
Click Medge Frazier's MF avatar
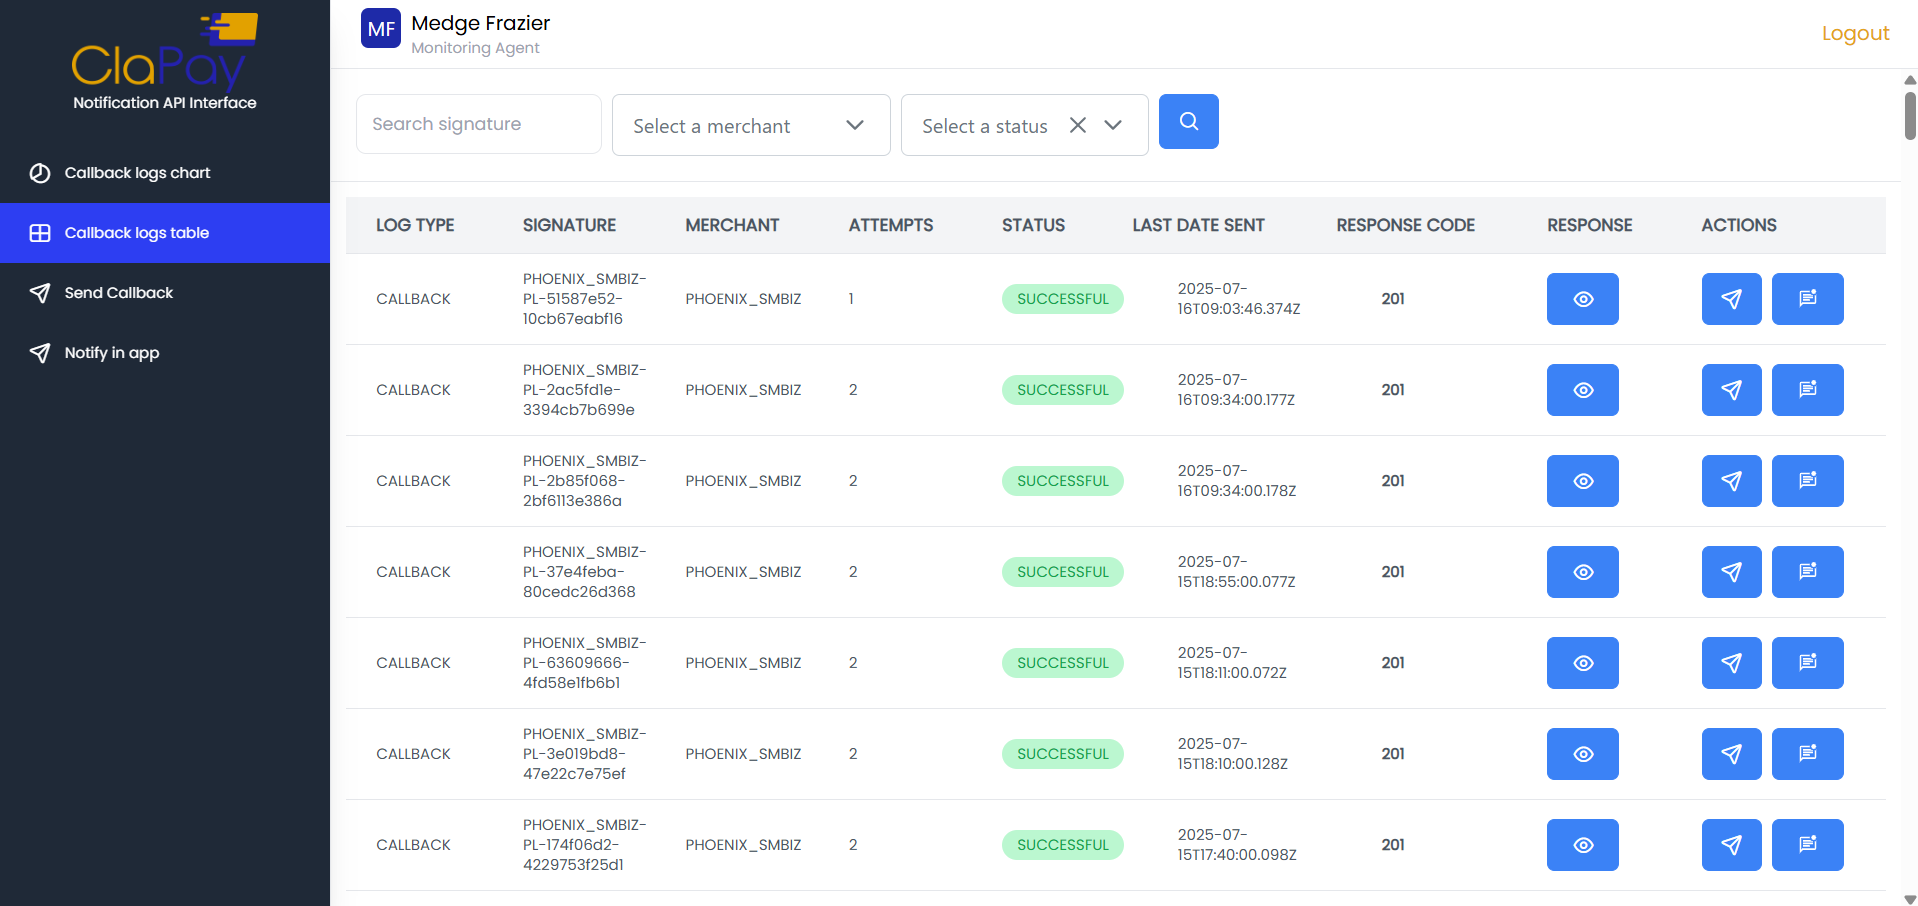[x=380, y=28]
